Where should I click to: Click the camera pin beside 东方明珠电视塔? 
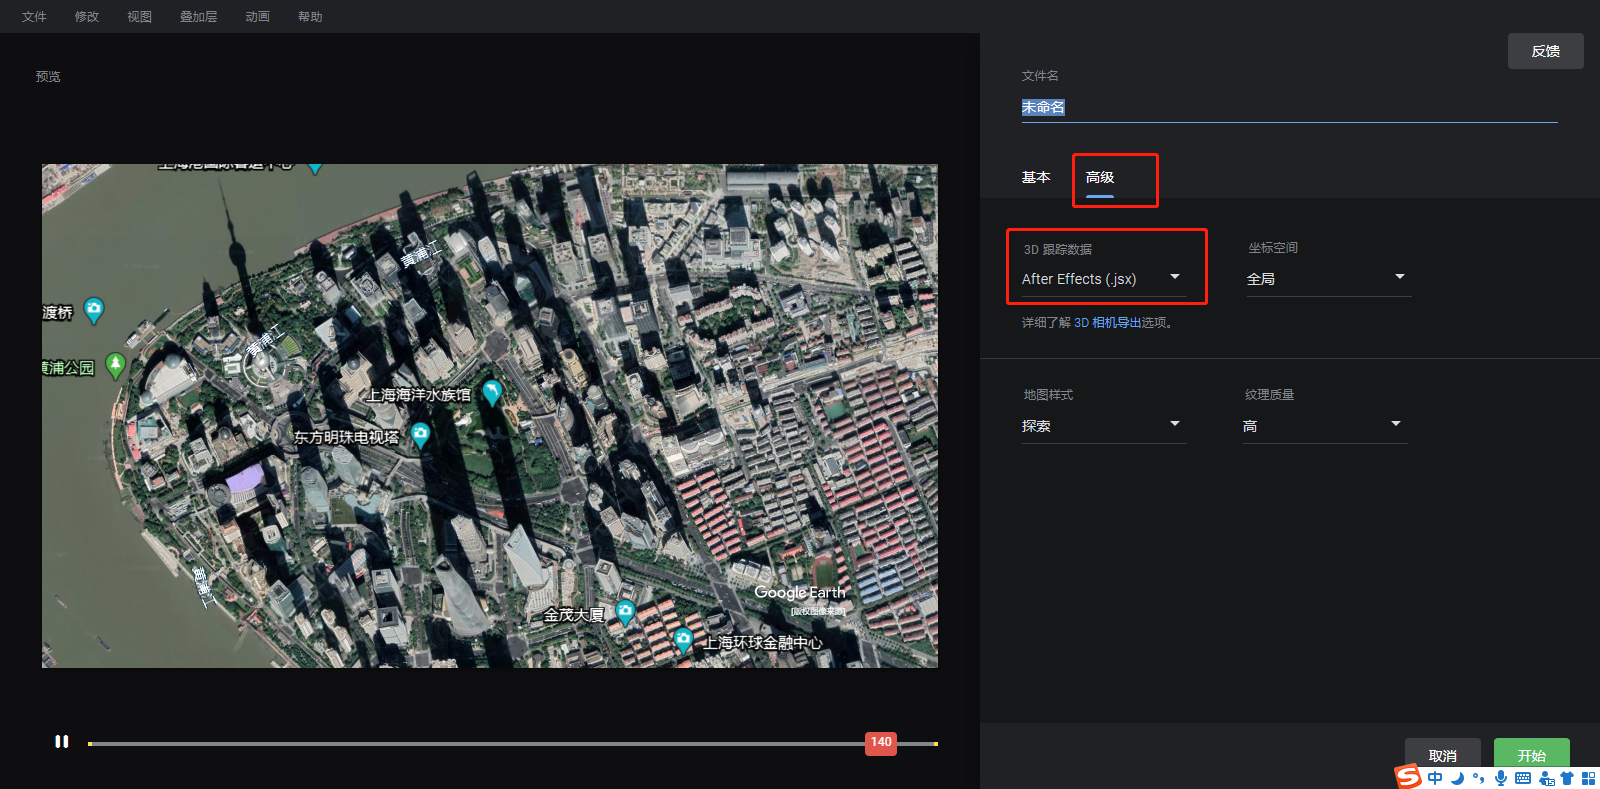(420, 435)
